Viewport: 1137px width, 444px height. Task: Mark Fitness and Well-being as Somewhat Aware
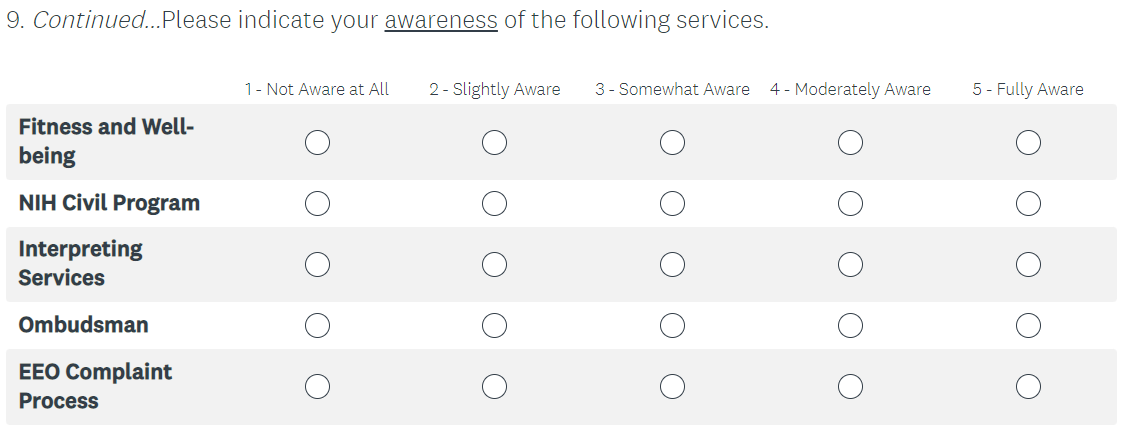672,143
